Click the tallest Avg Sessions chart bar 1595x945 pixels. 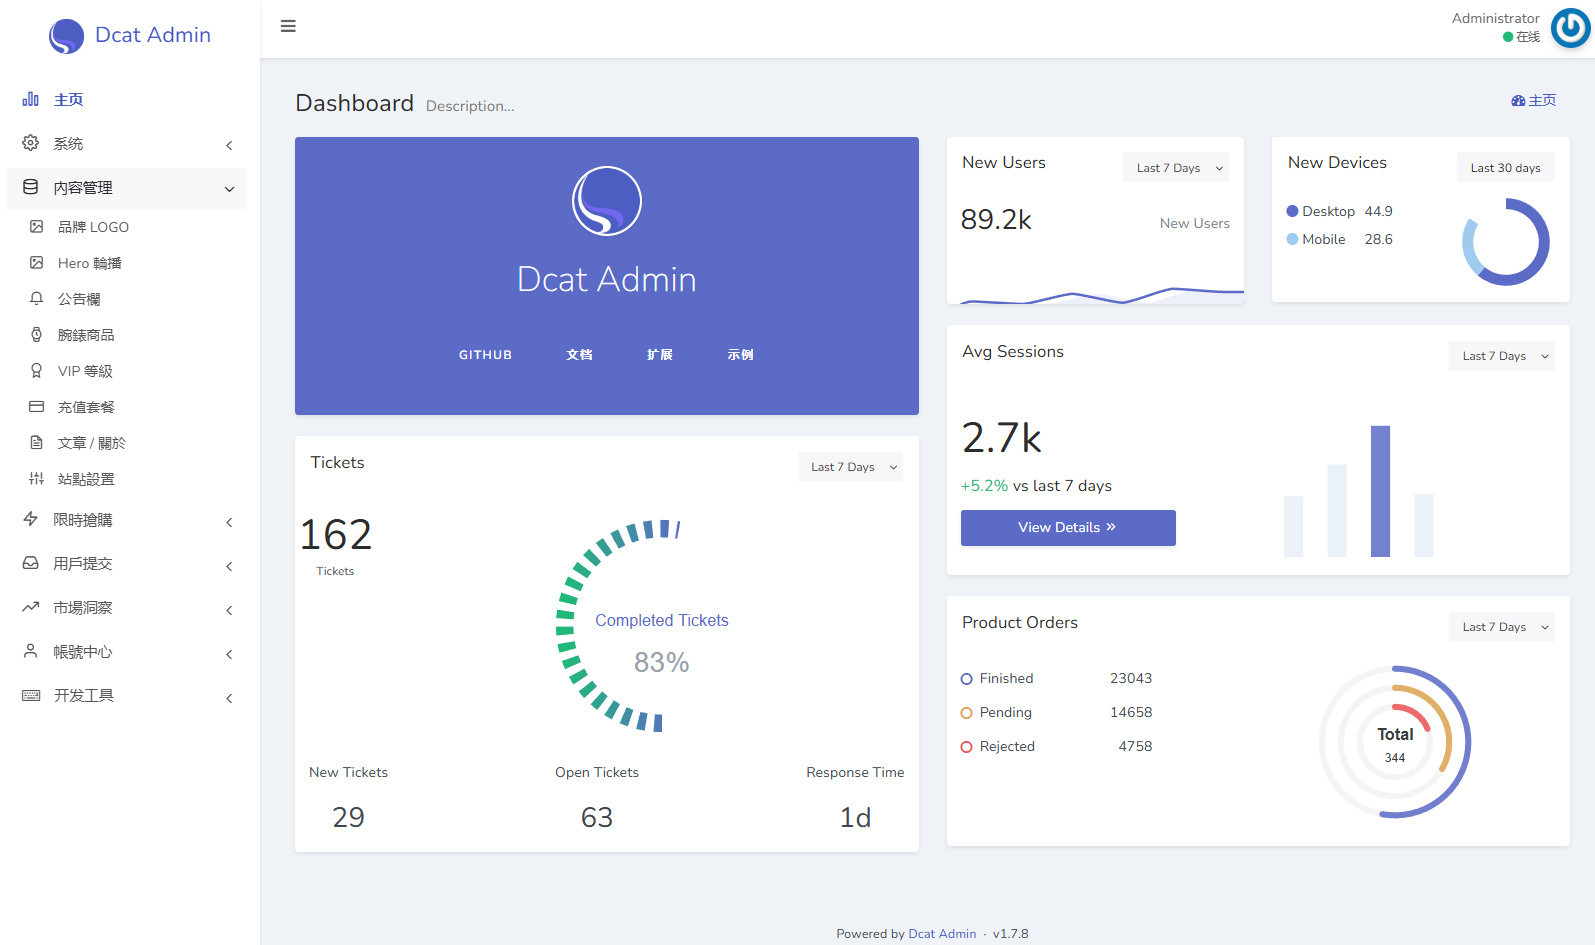click(x=1380, y=491)
